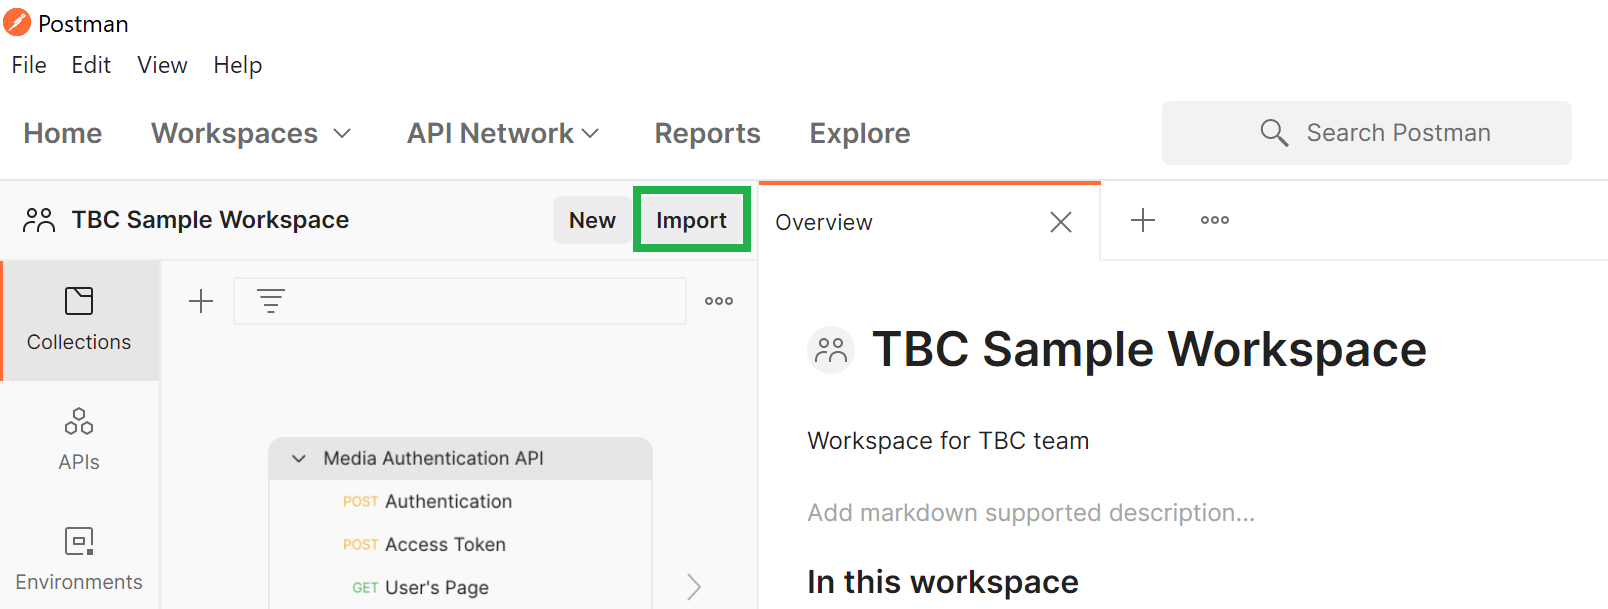Open the Edit menu
This screenshot has width=1608, height=609.
[91, 65]
